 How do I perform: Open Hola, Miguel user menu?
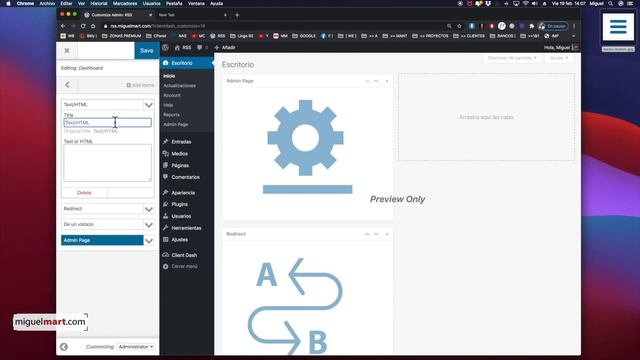[x=561, y=48]
